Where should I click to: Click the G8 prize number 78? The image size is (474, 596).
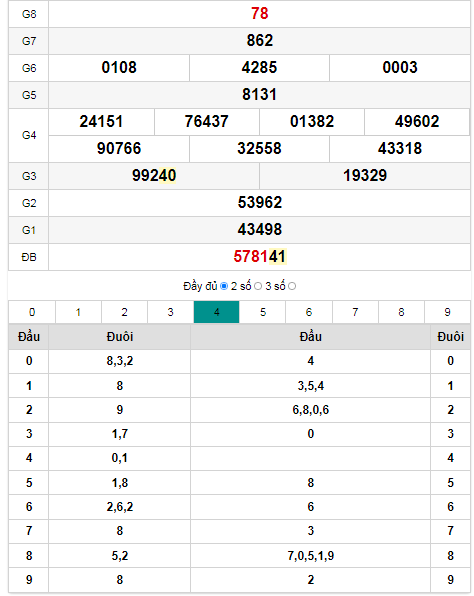260,14
